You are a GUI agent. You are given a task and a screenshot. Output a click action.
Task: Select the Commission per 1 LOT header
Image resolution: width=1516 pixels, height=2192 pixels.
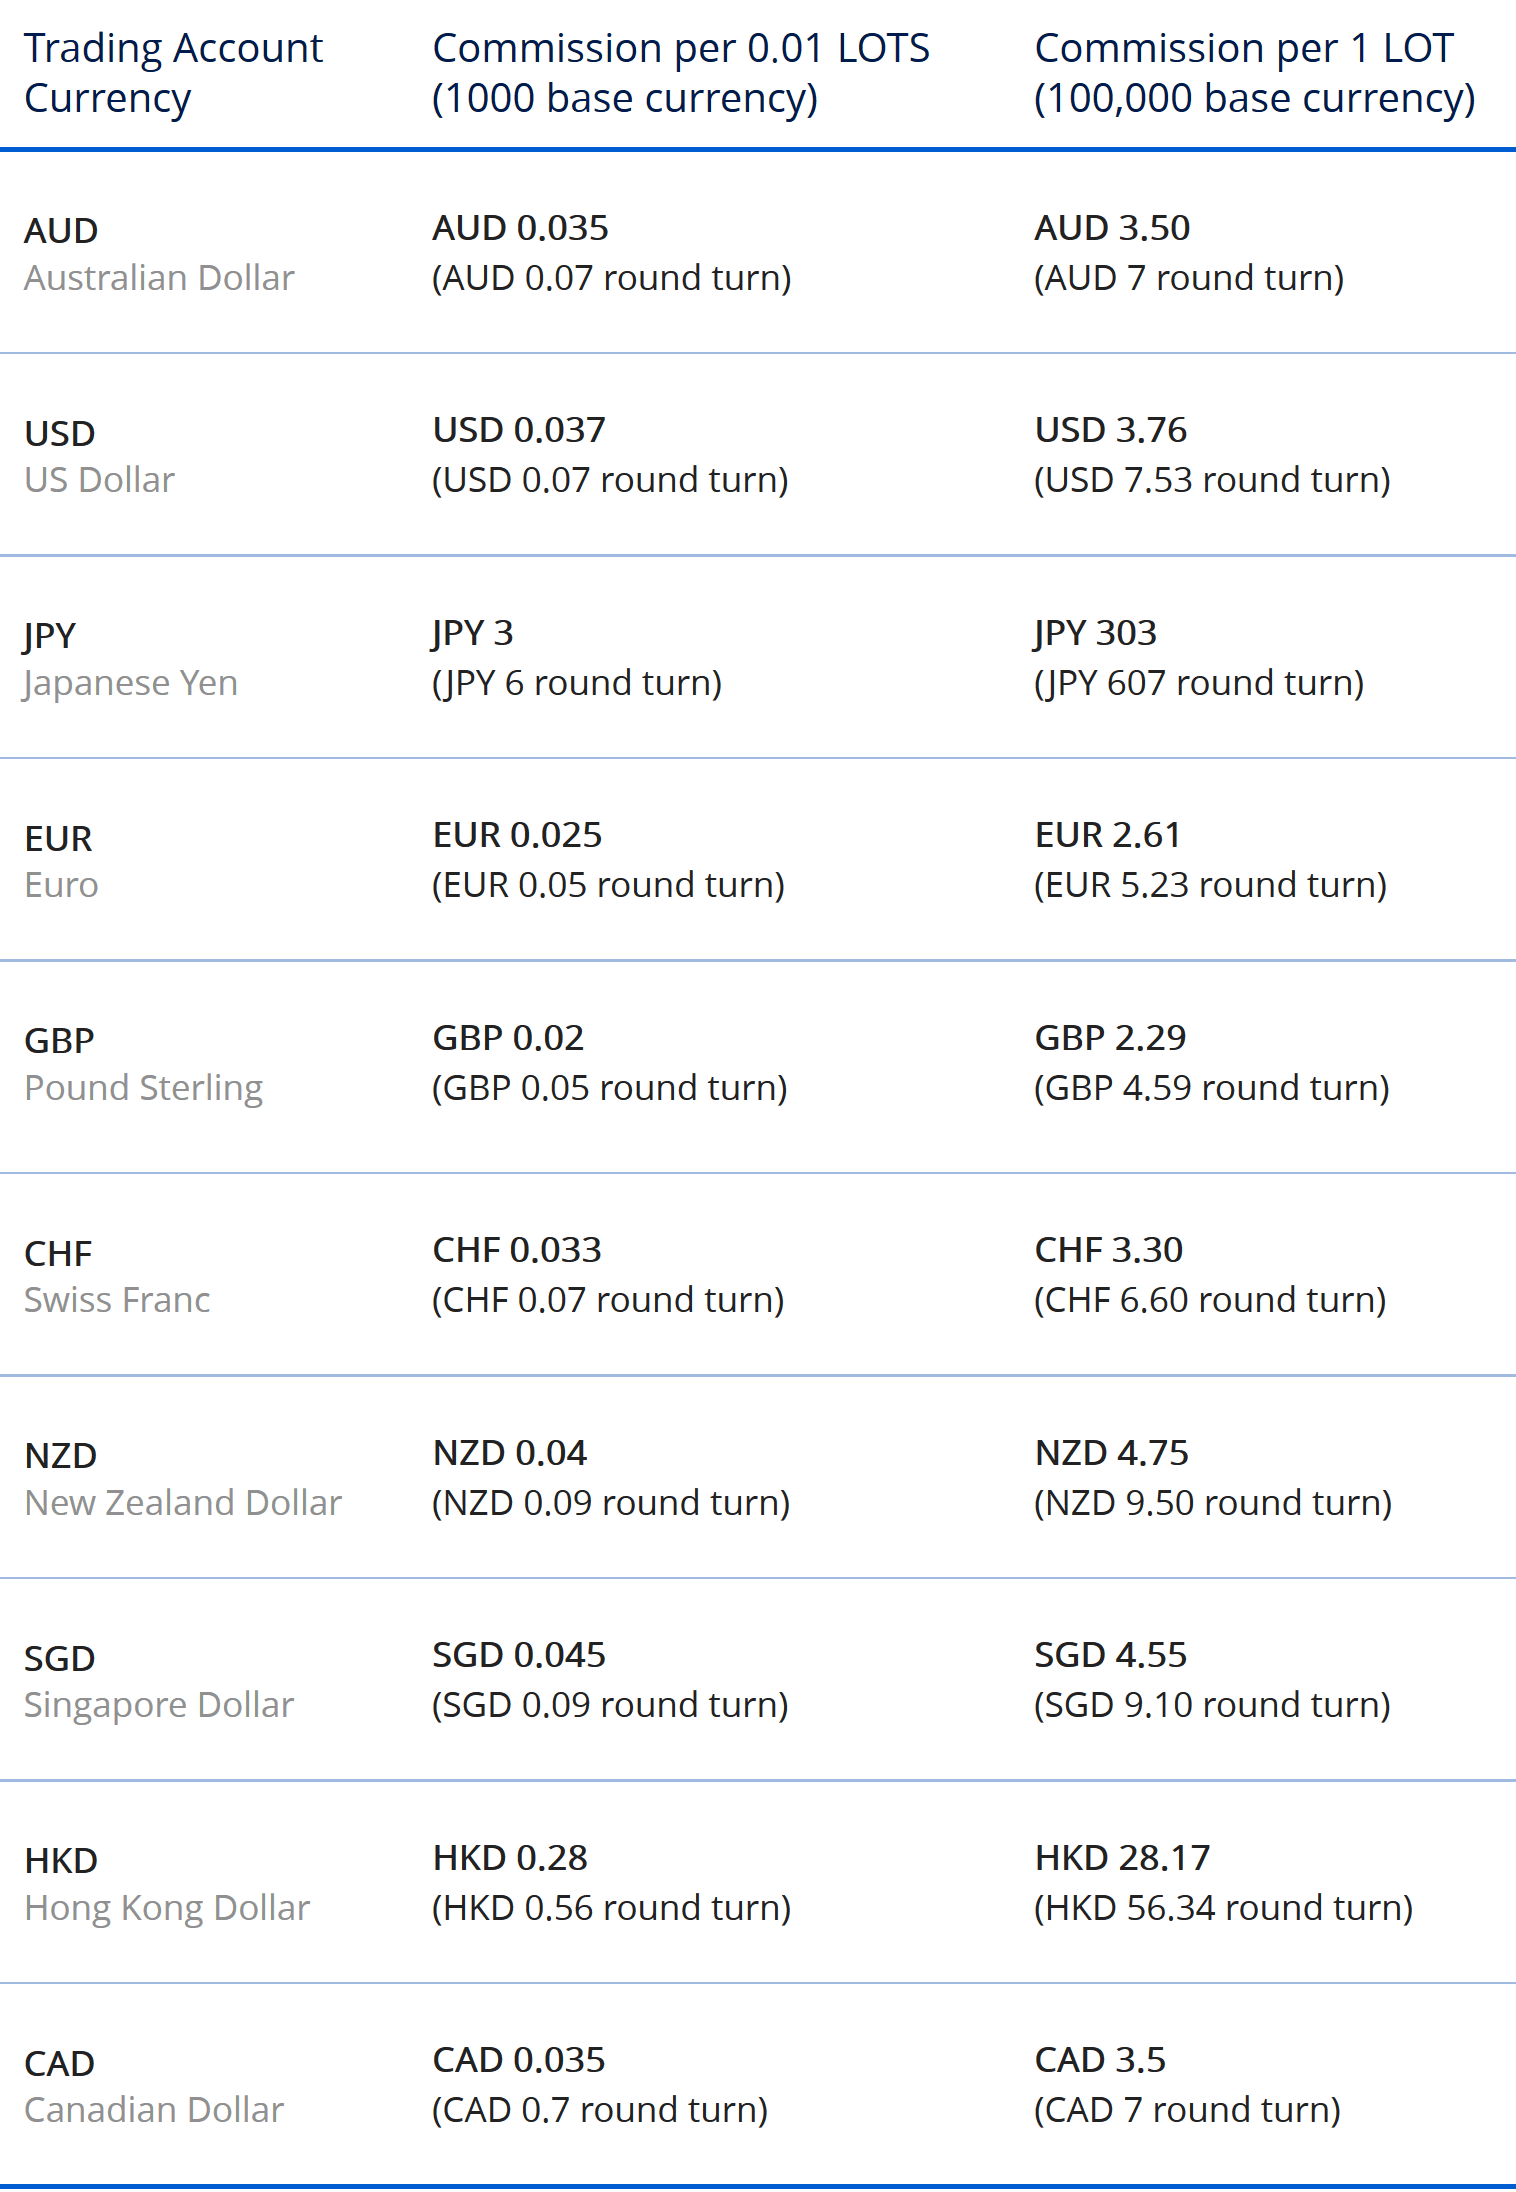coord(1255,73)
